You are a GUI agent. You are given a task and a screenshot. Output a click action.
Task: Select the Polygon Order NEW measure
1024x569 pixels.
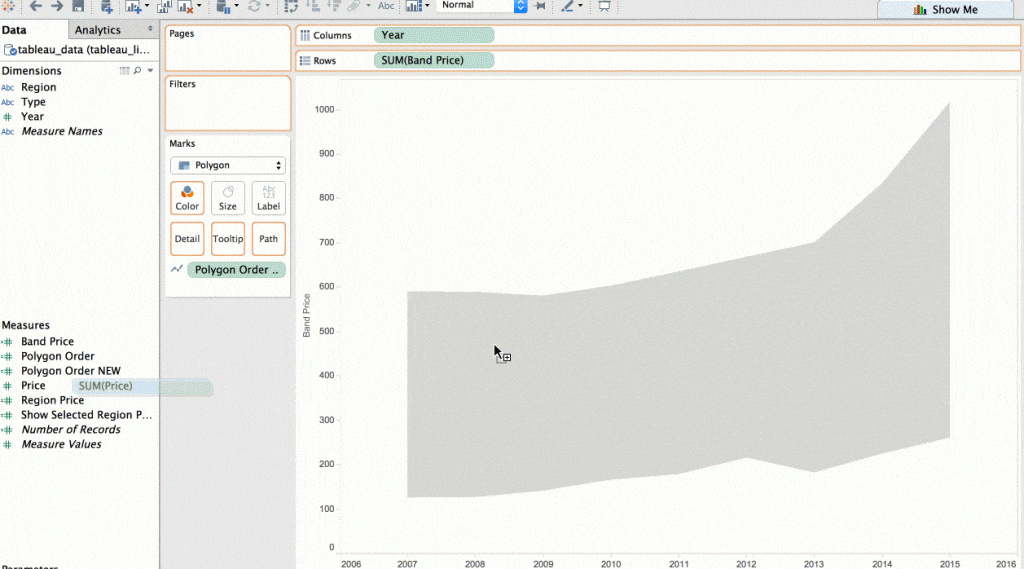point(71,370)
